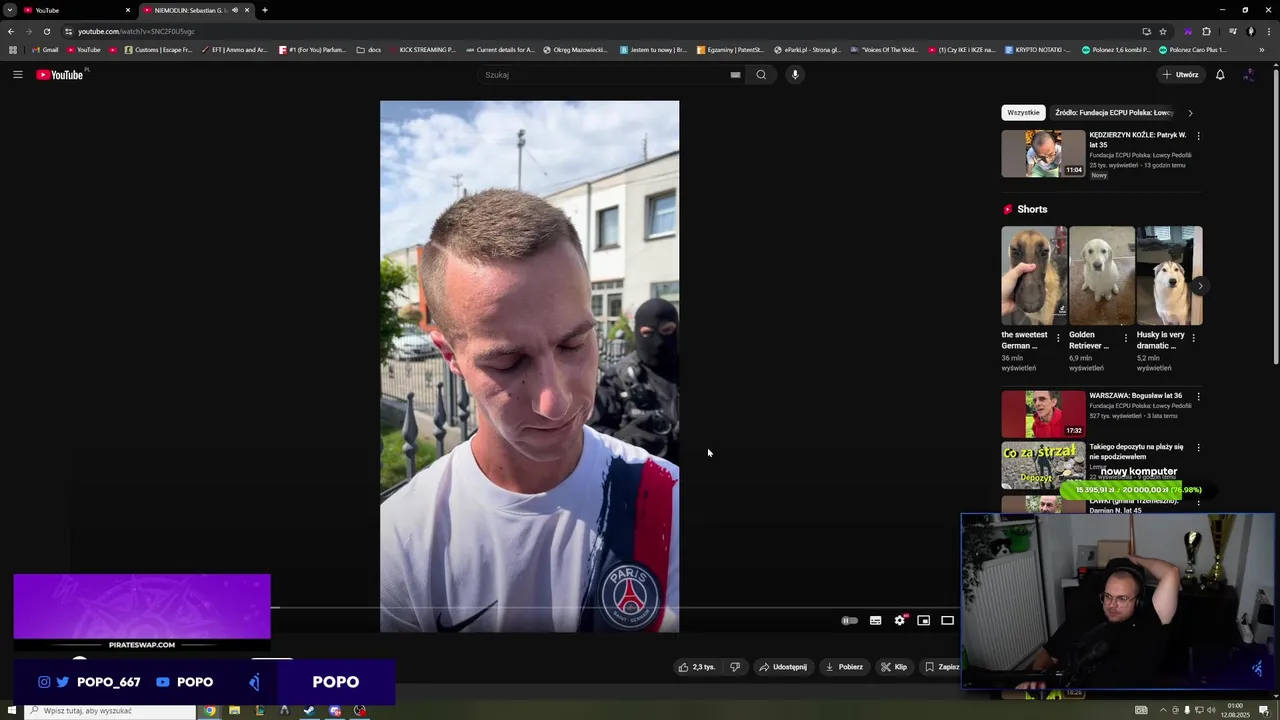Open options for Husky is very dramatic short
Viewport: 1280px width, 720px height.
[1193, 339]
